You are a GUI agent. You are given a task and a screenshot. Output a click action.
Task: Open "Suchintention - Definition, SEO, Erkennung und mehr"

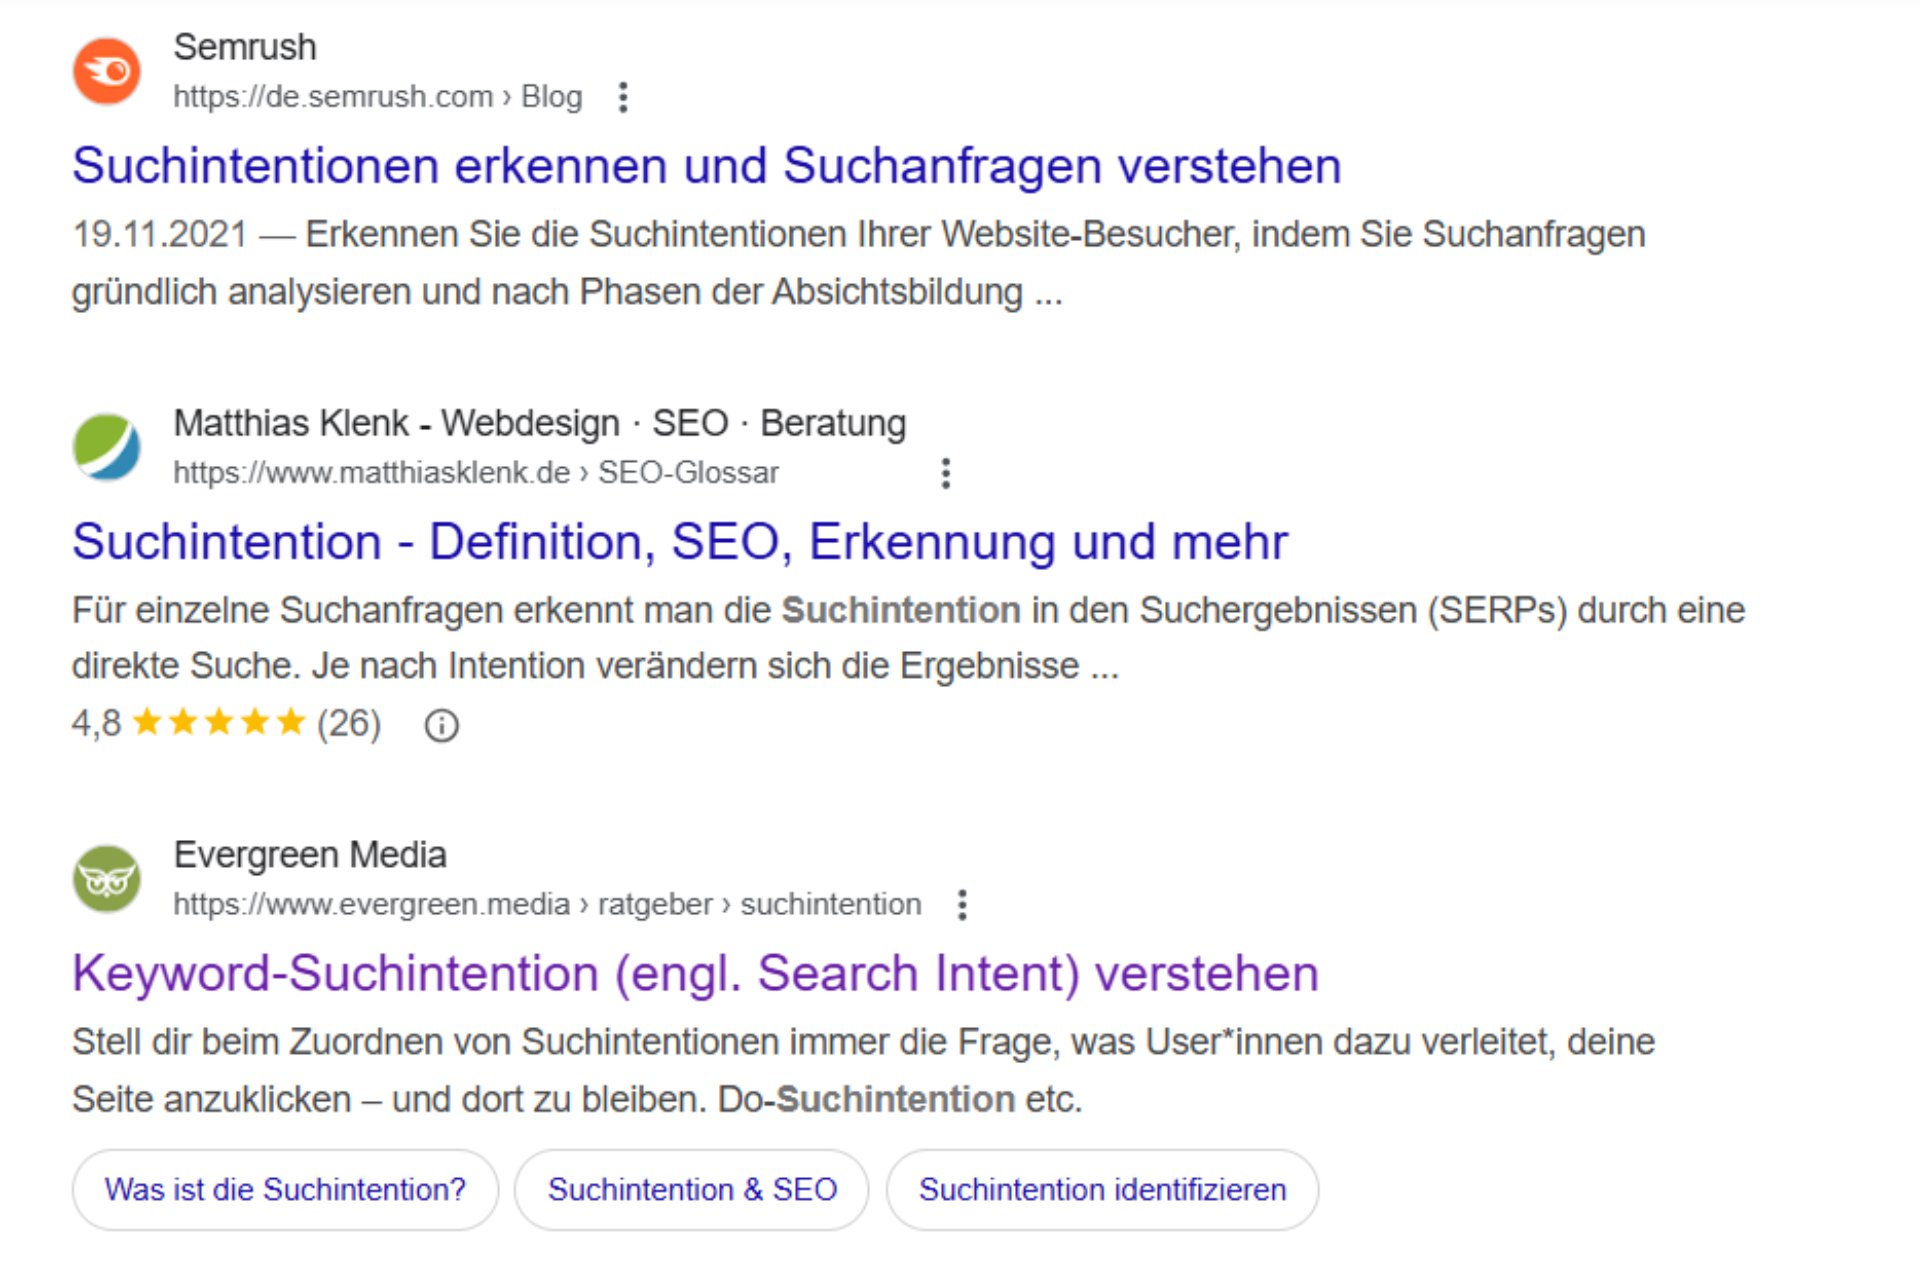678,541
